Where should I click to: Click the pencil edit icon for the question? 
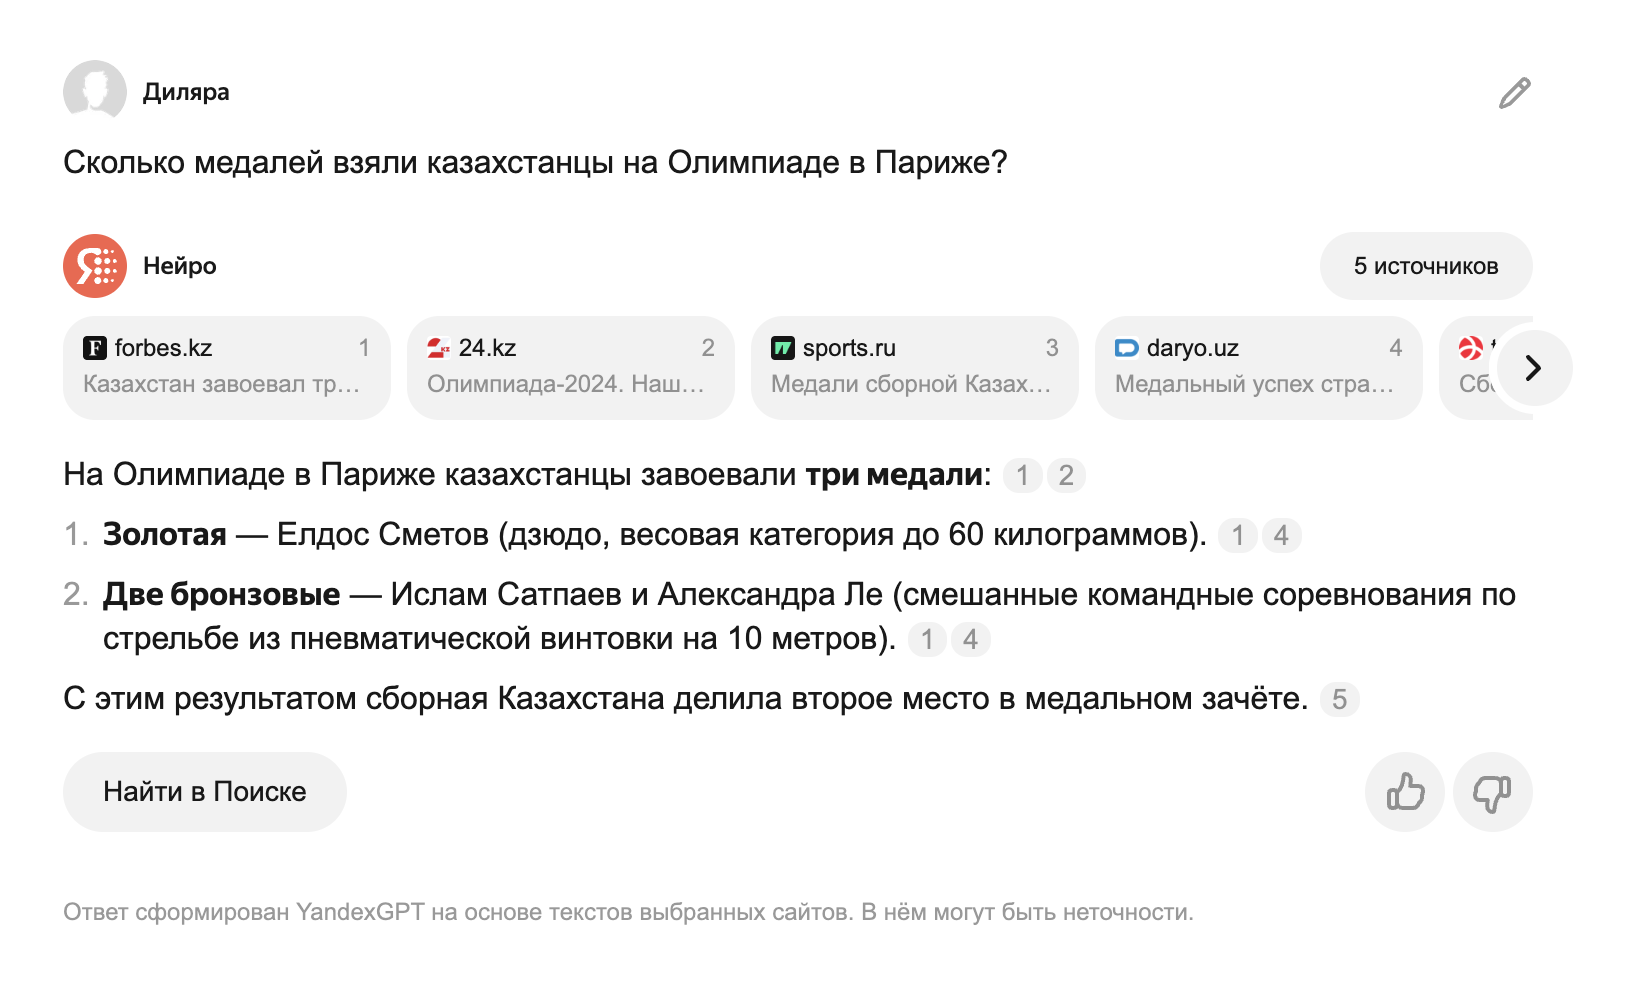click(x=1514, y=93)
